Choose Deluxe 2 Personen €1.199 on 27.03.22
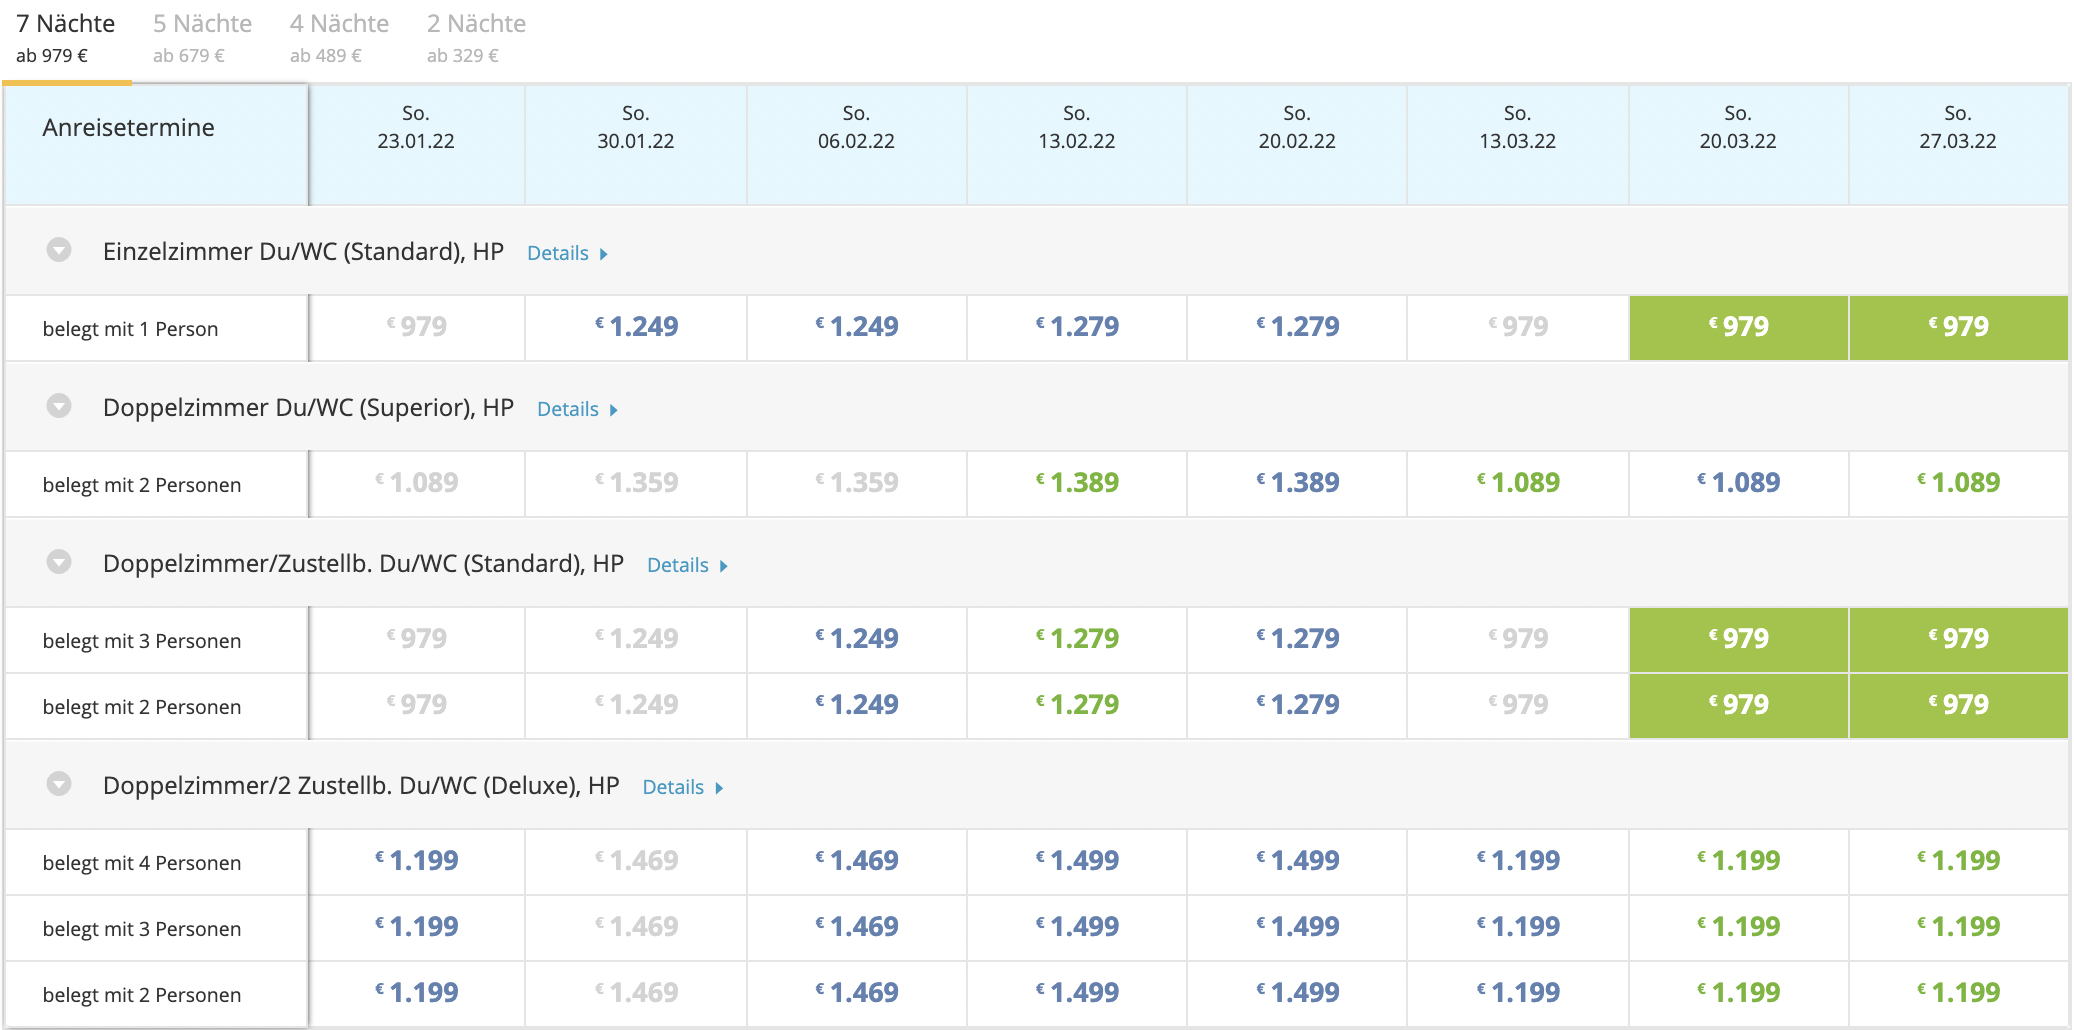 1958,993
